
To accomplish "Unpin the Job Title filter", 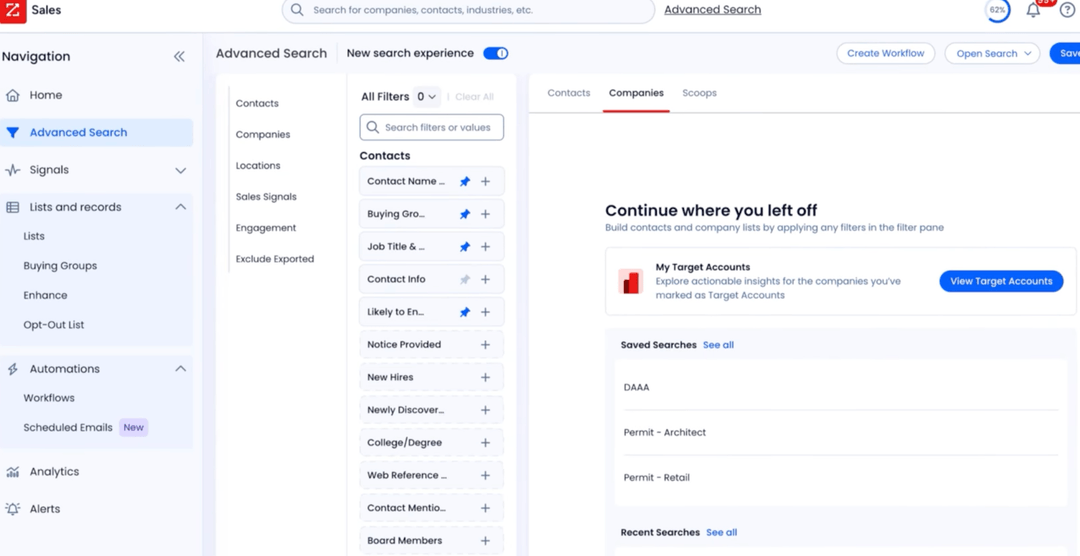I will pyautogui.click(x=465, y=247).
